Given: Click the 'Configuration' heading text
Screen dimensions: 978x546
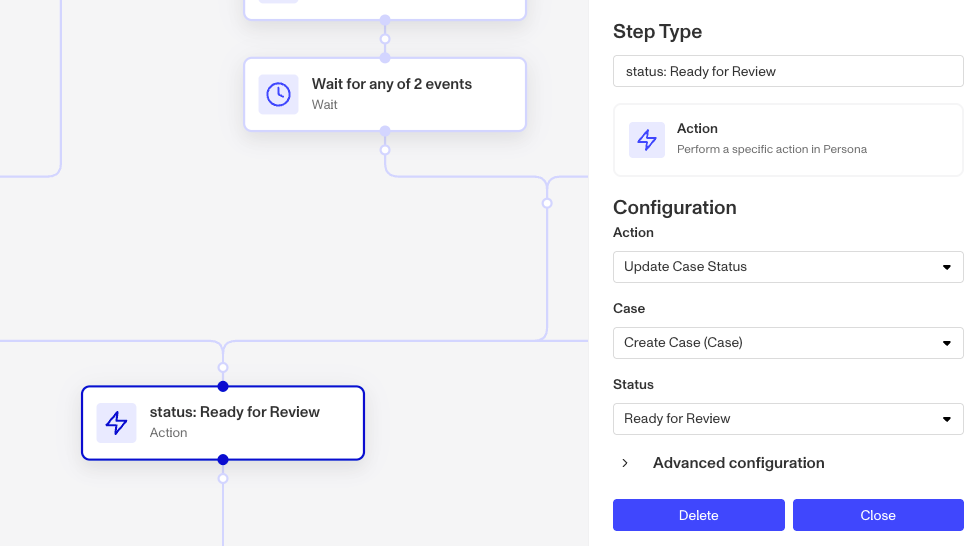Looking at the screenshot, I should (674, 207).
